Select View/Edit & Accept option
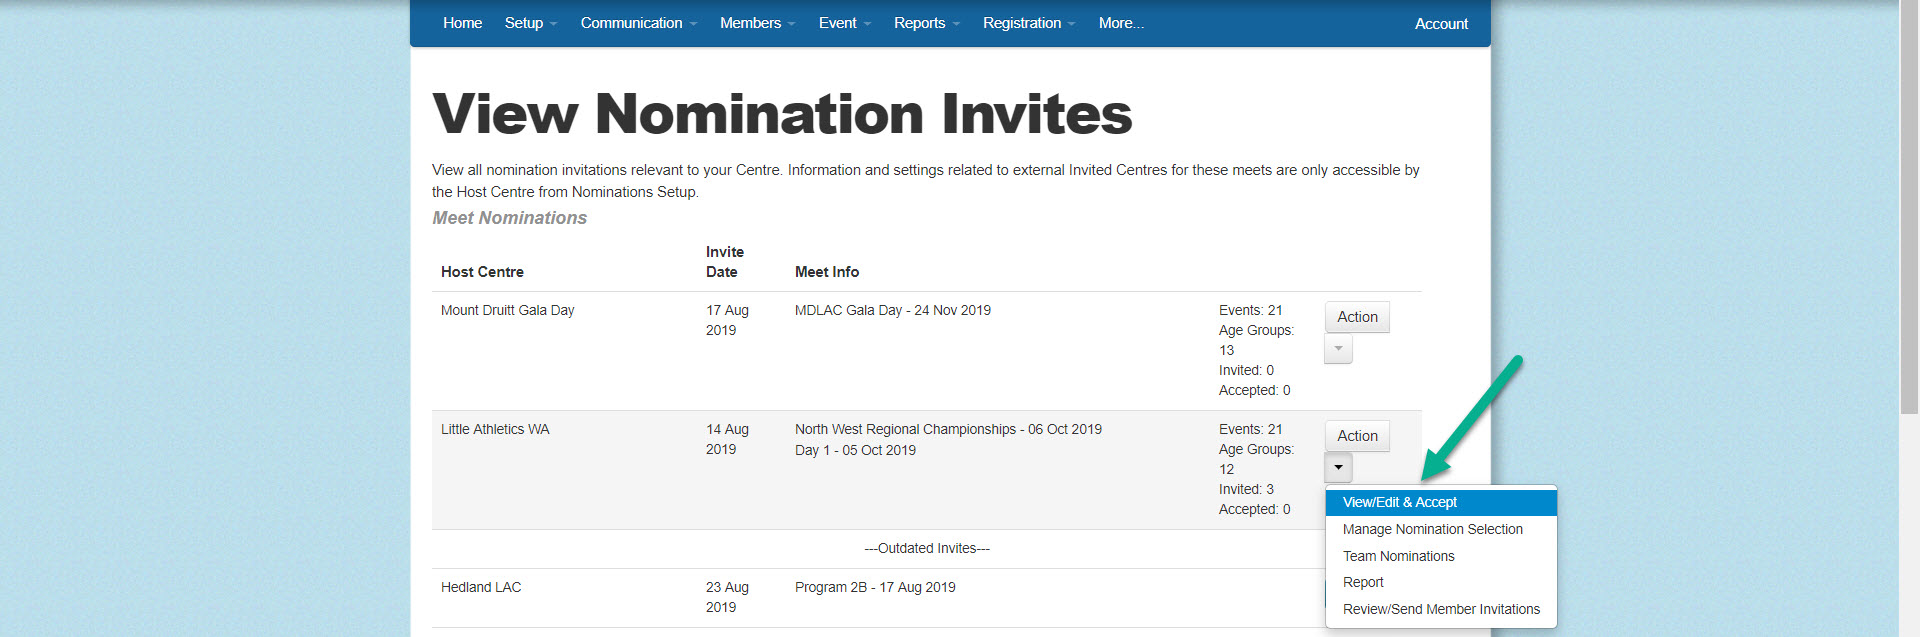The image size is (1920, 637). tap(1441, 502)
